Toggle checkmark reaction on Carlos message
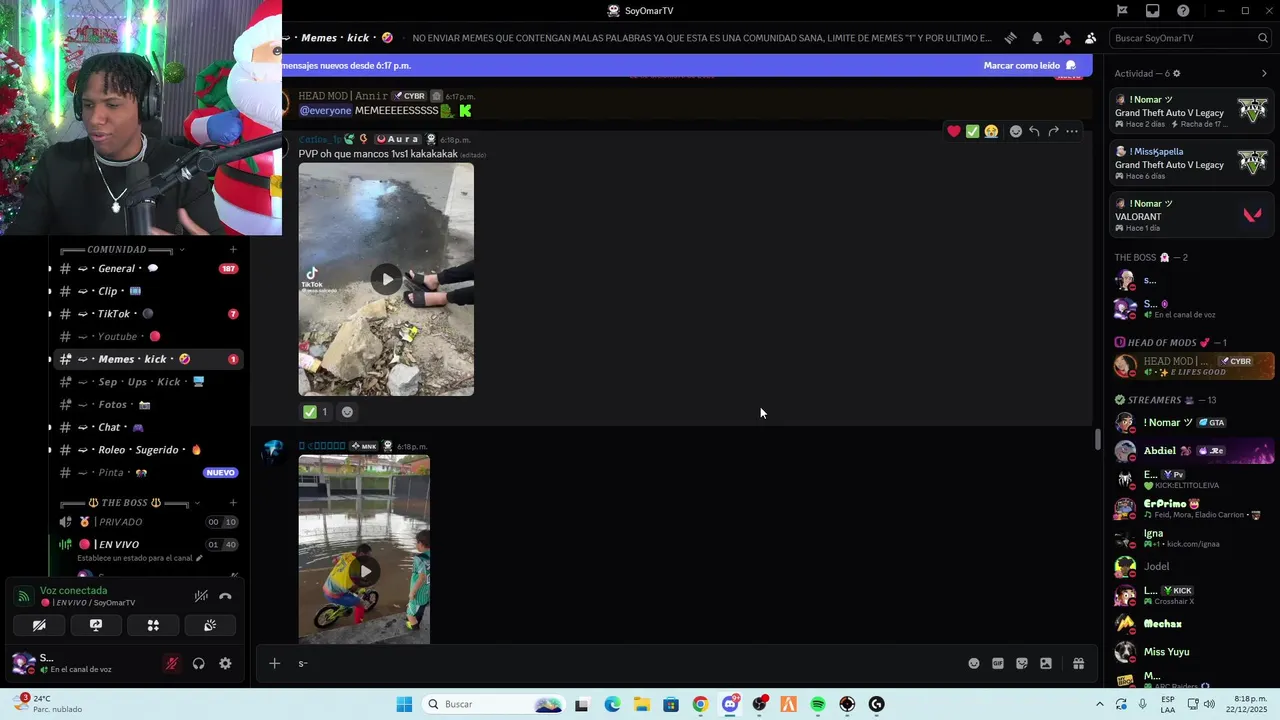1280x720 pixels. click(x=316, y=412)
